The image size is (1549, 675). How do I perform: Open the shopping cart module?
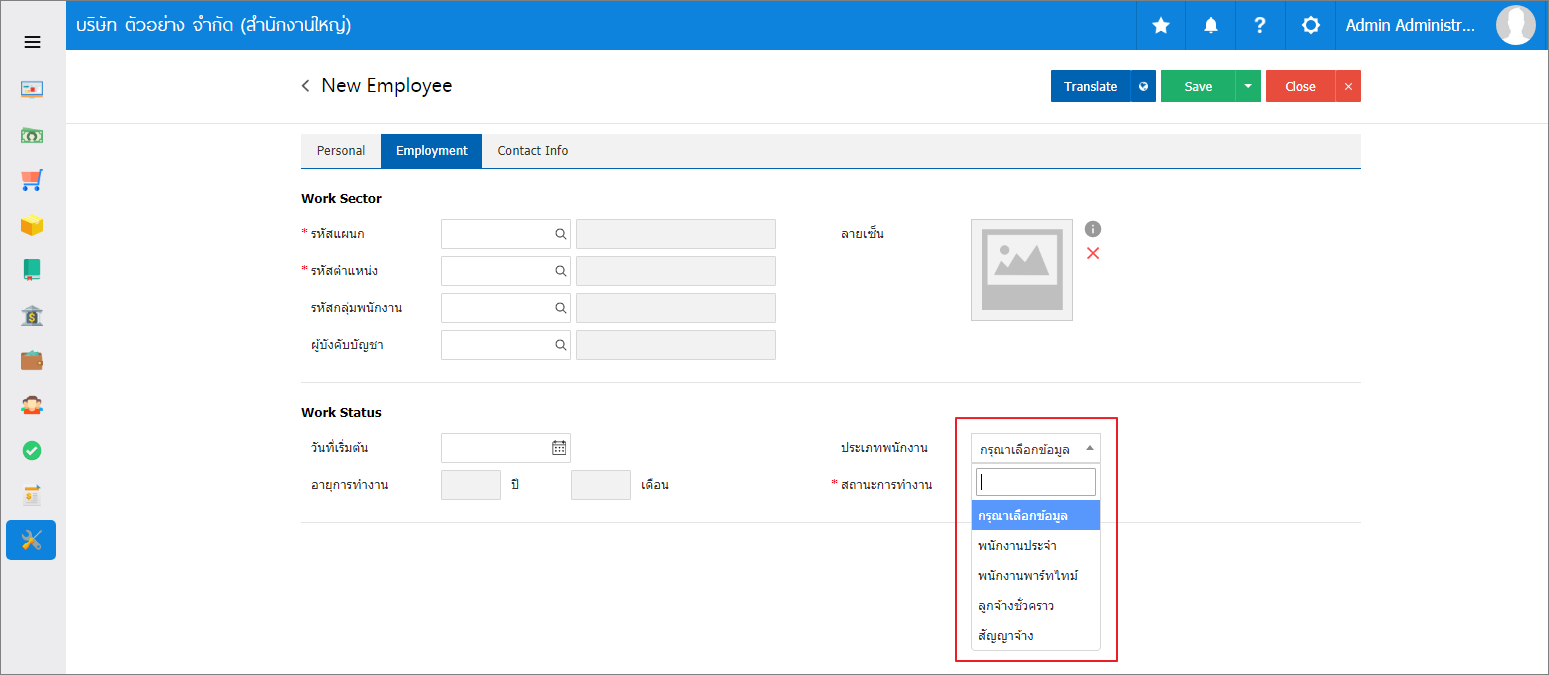click(x=32, y=181)
